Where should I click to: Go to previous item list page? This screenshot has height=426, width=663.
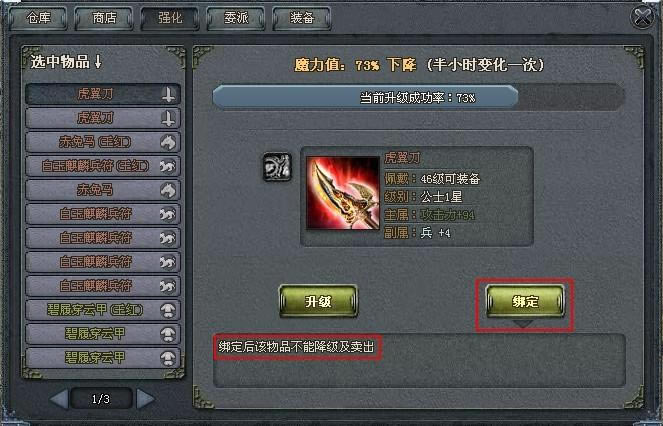[x=59, y=399]
